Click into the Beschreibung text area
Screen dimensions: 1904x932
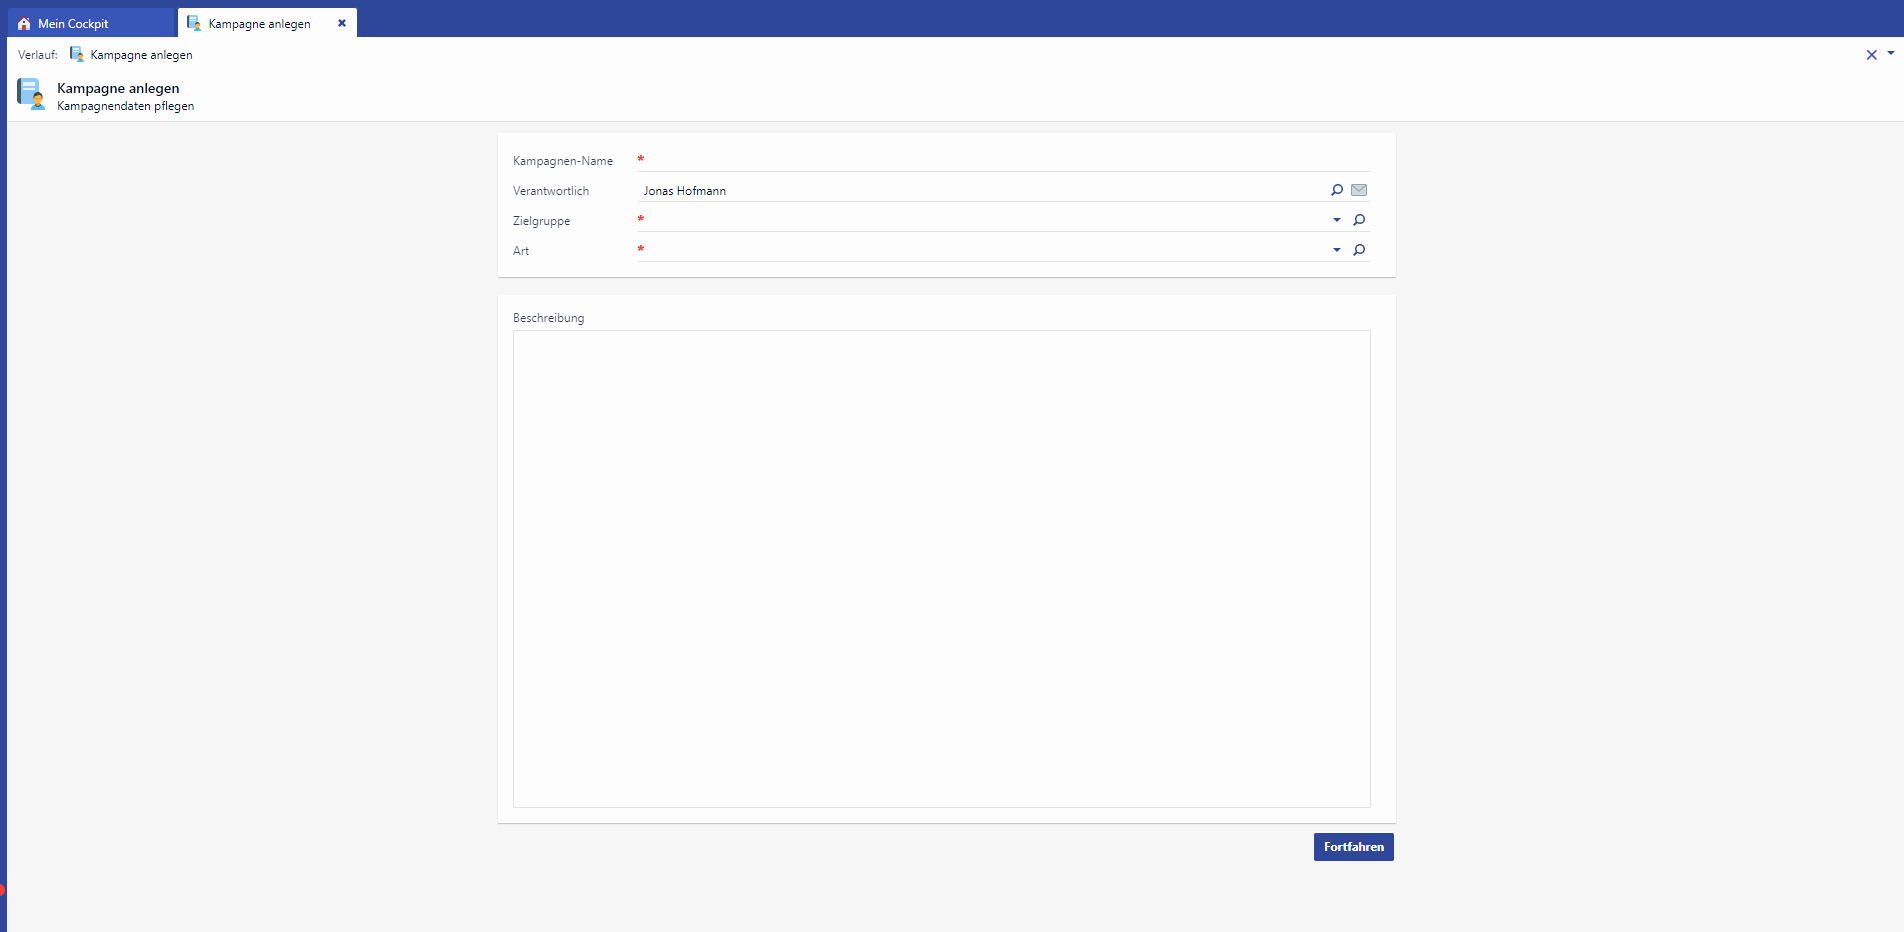coord(941,568)
